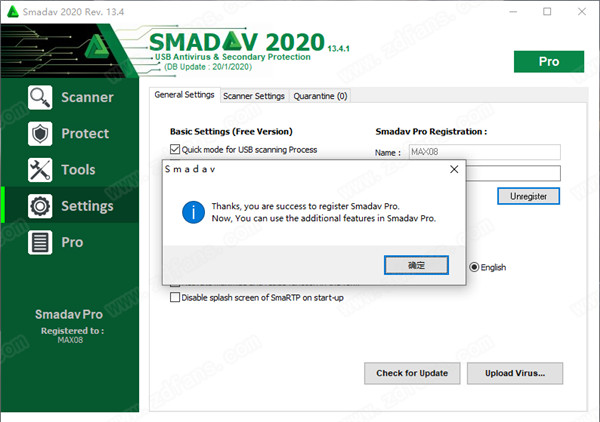Toggle Quick mode for USB scanning checkbox
600x422 pixels.
pos(175,149)
